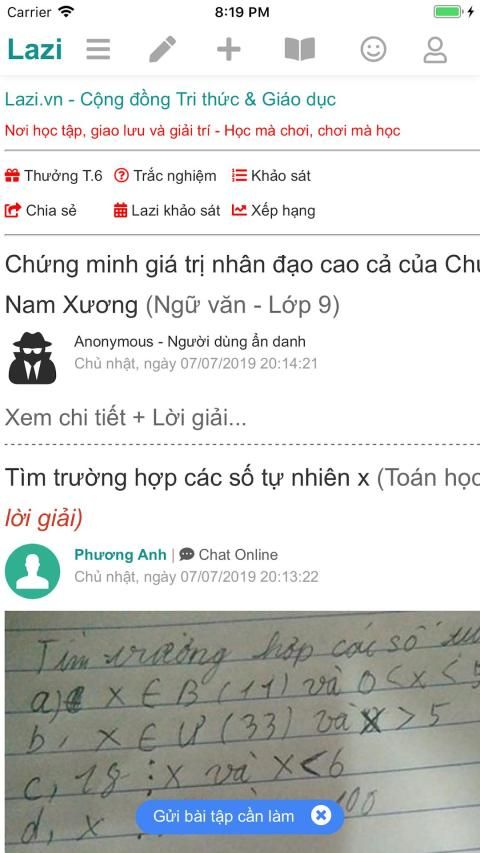Screen dimensions: 480x853
Task: Tap Gửi bài tập cần làm button
Action: [x=224, y=816]
